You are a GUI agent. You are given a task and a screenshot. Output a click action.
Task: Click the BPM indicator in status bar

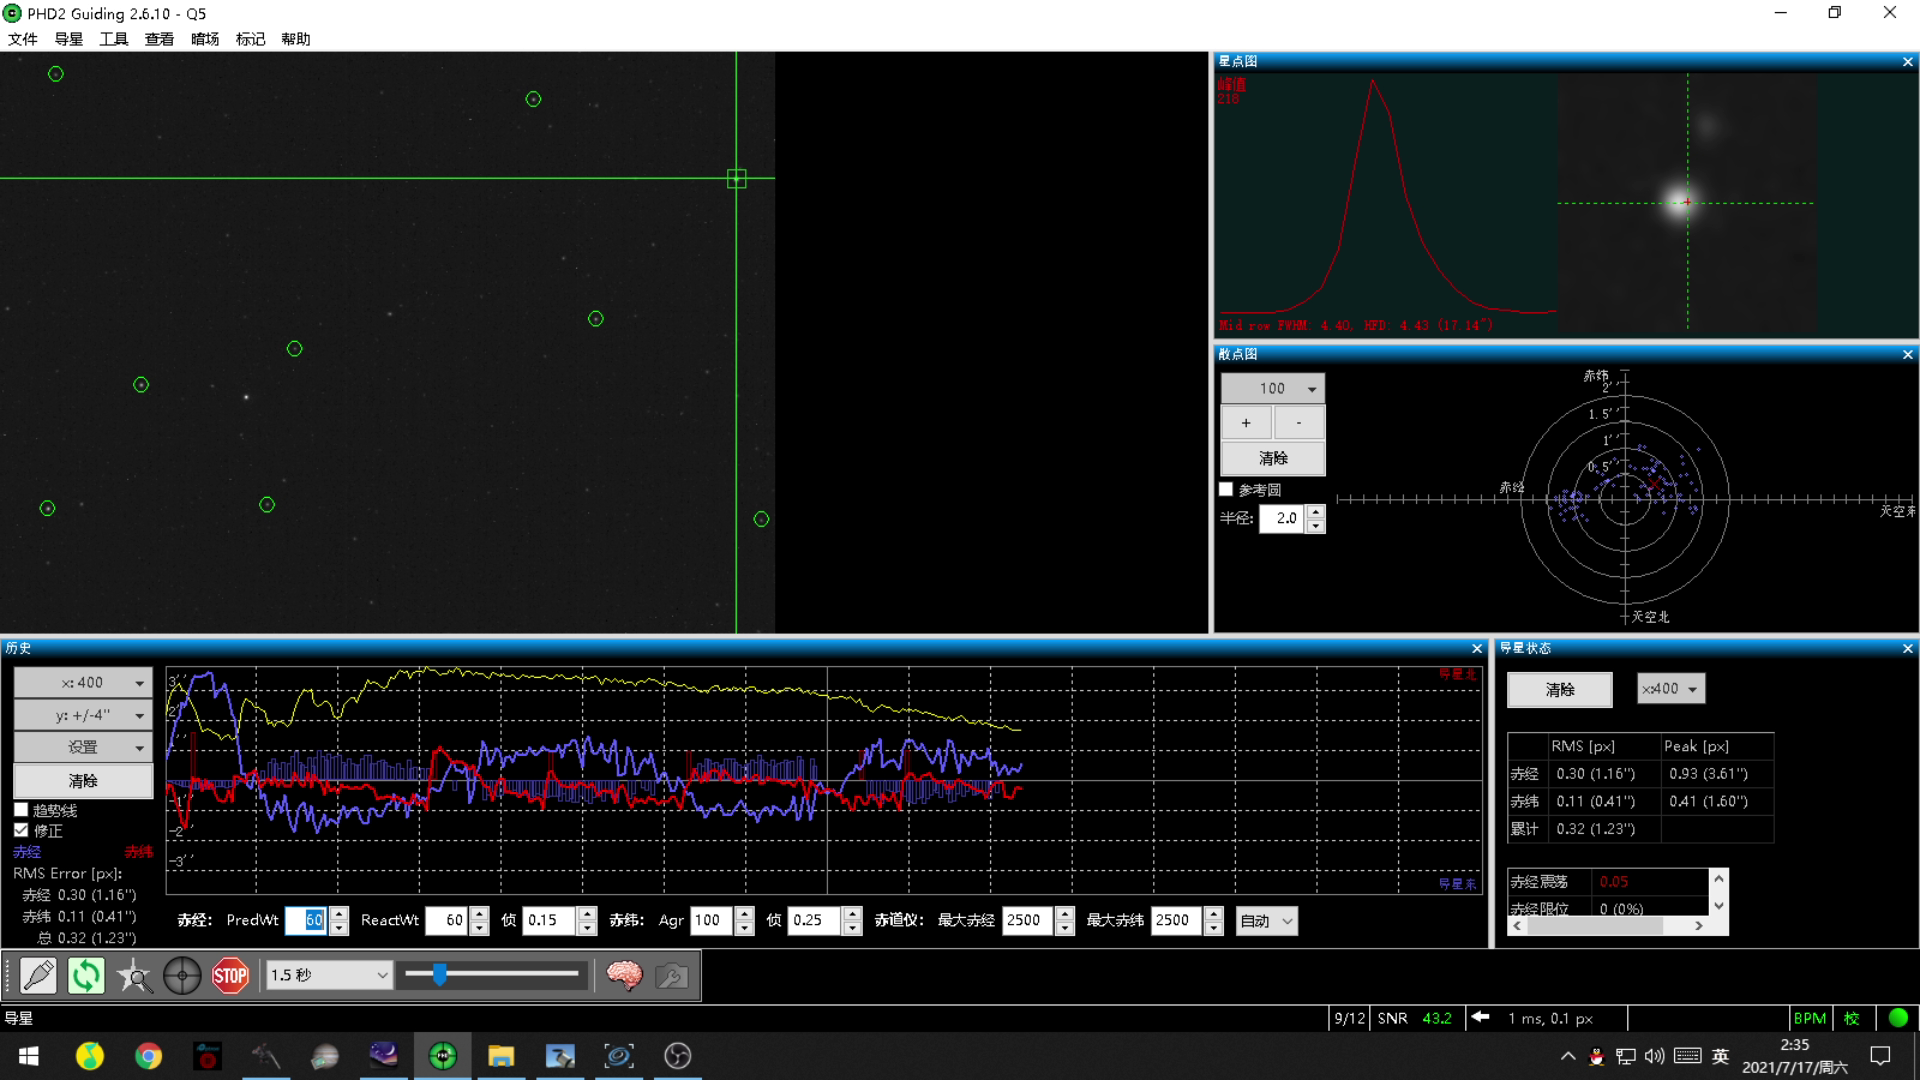[1809, 1018]
